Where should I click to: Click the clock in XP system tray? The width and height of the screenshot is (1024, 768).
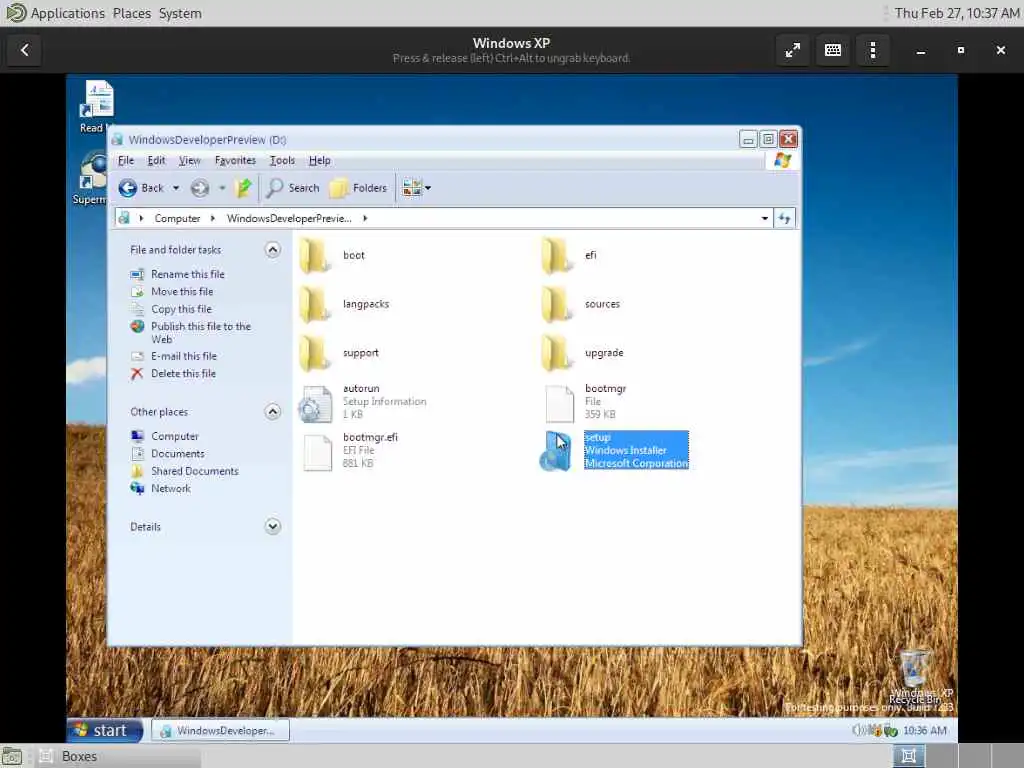coord(925,731)
